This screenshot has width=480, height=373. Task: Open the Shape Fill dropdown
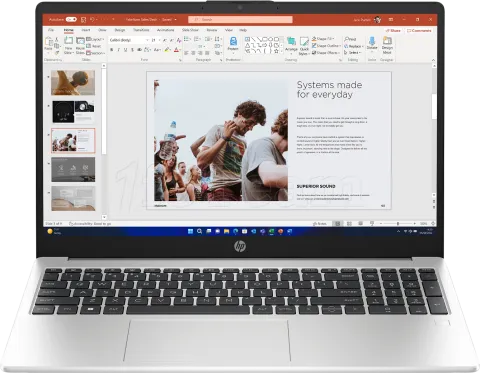[323, 39]
